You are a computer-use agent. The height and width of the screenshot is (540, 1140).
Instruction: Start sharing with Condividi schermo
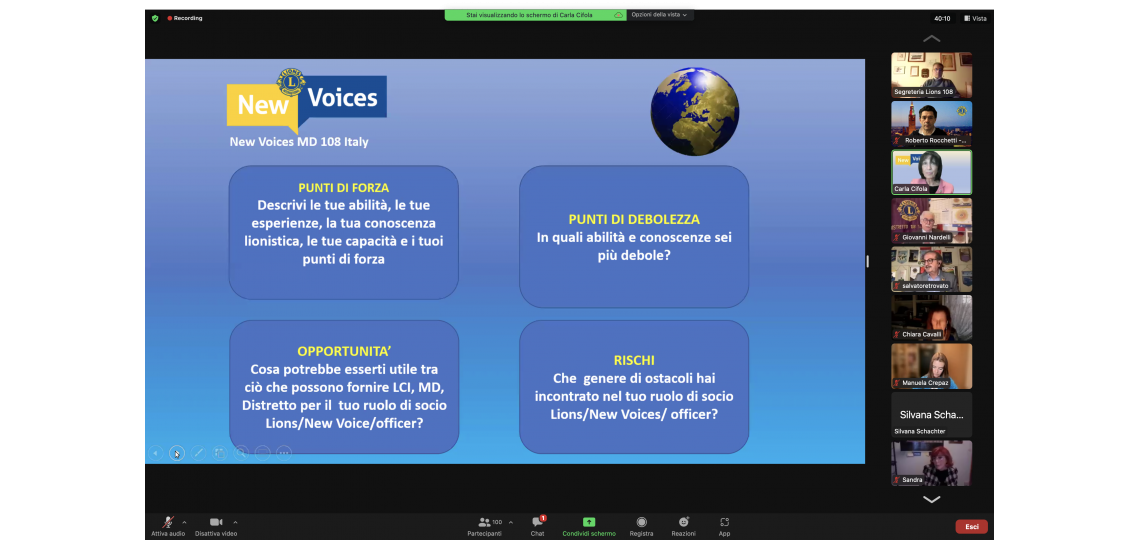point(589,526)
